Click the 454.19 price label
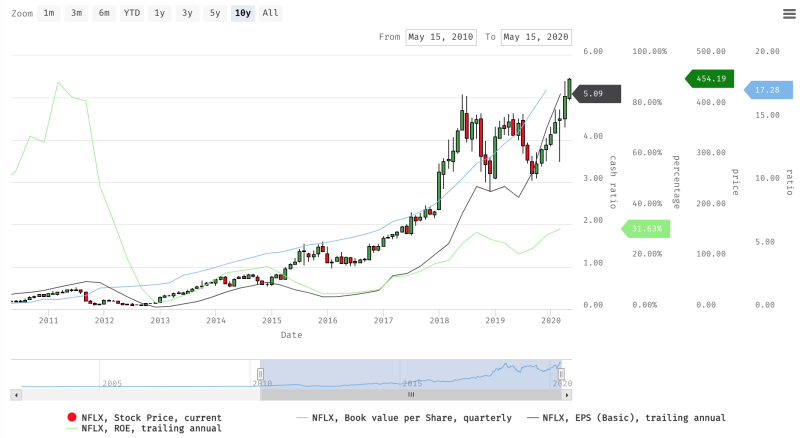The image size is (800, 438). [x=710, y=79]
